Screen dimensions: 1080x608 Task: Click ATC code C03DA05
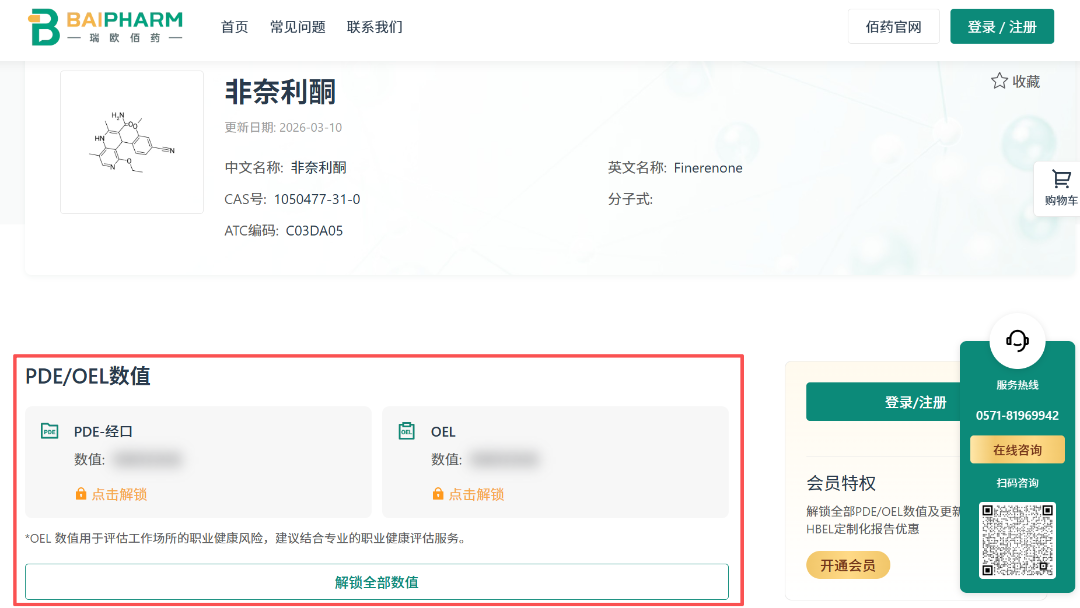point(314,231)
